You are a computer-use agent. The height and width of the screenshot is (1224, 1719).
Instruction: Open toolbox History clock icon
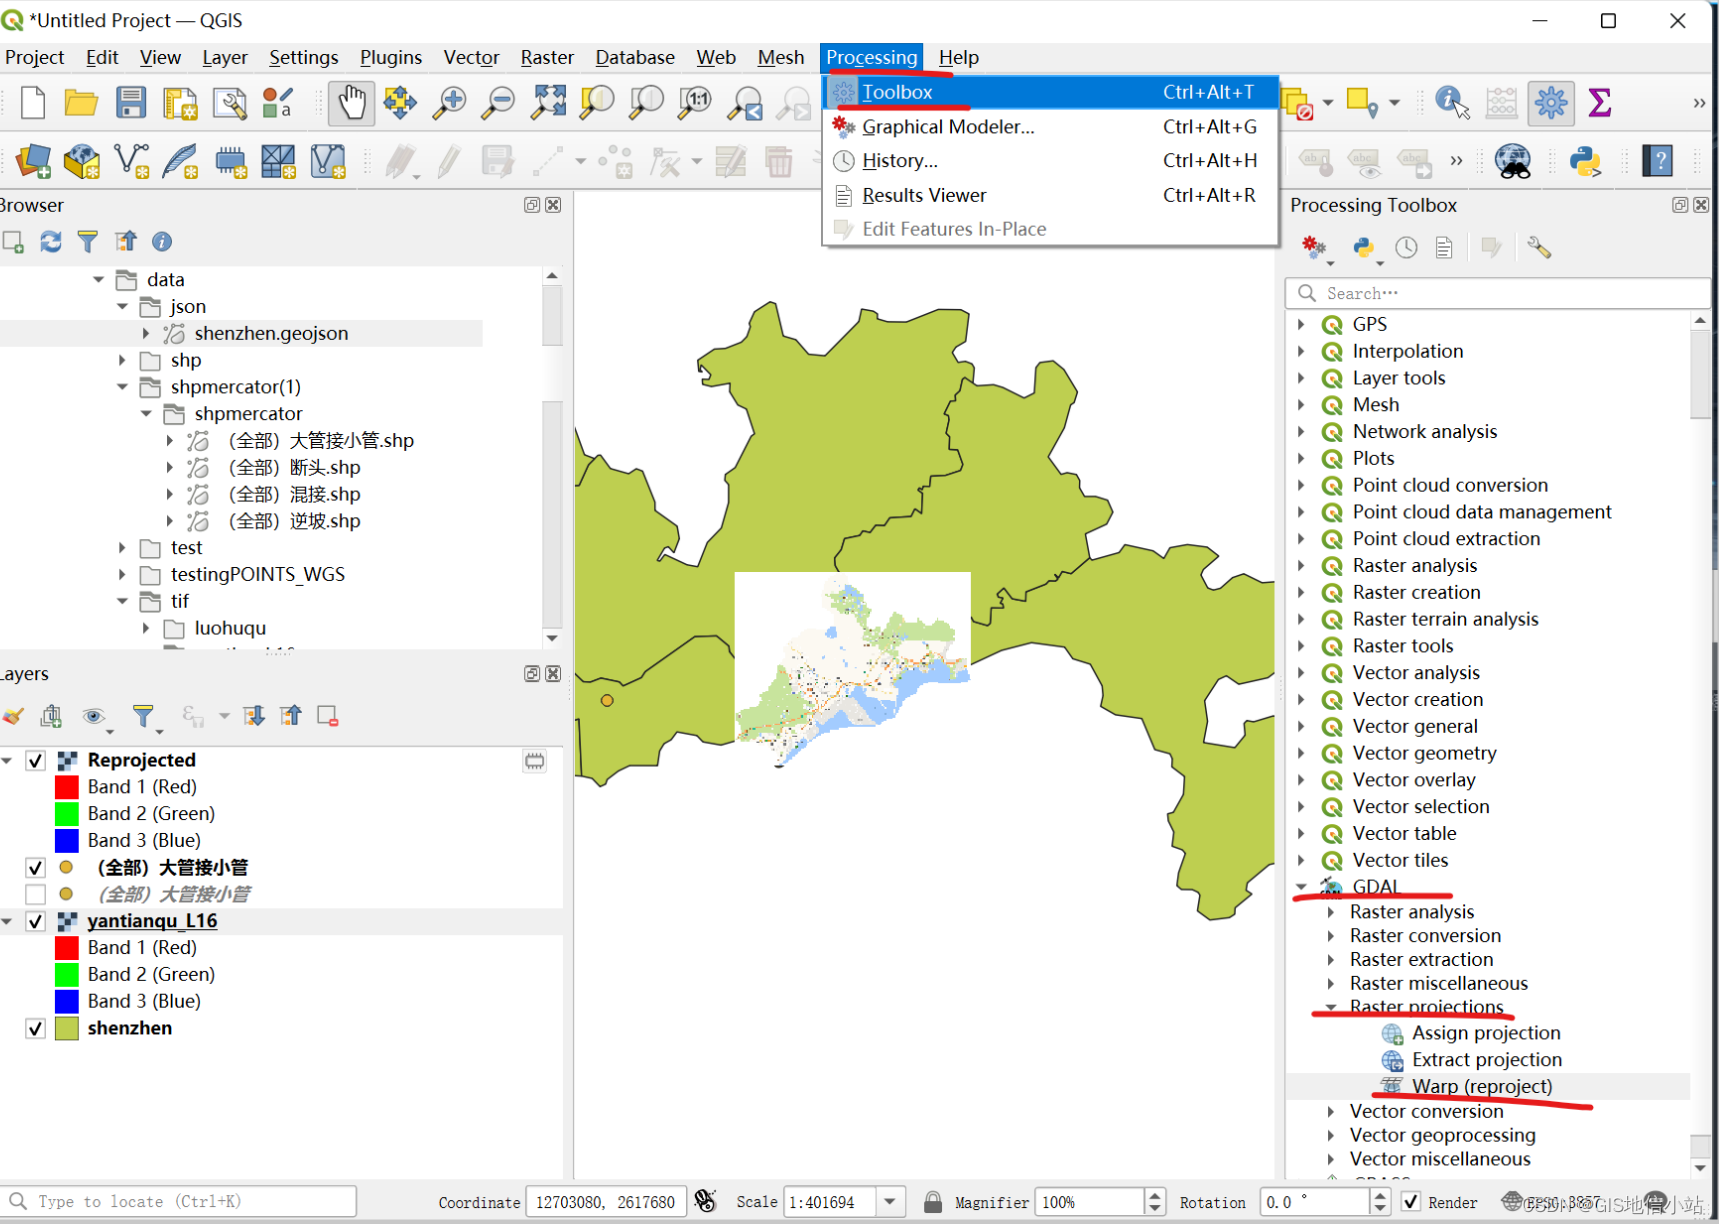(x=1407, y=248)
